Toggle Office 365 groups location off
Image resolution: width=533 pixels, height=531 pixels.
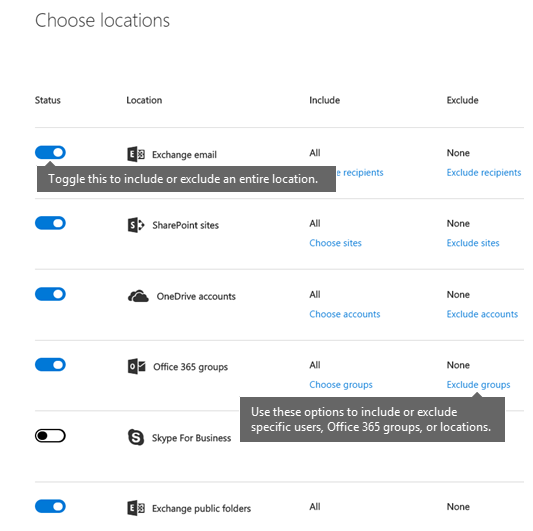(50, 365)
